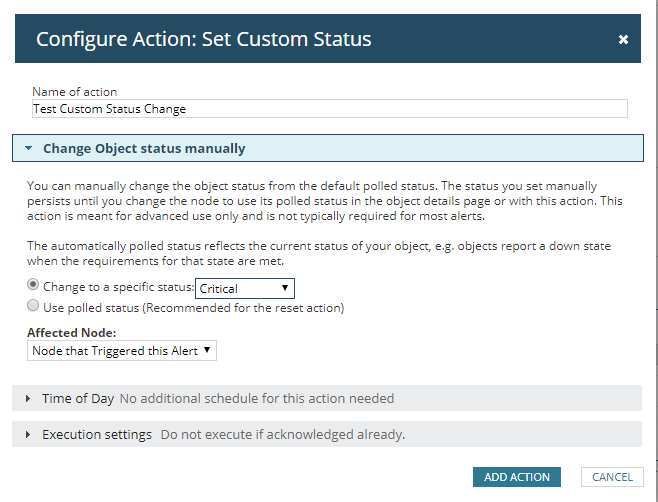The height and width of the screenshot is (502, 658).
Task: Select the Change to a specific status radio
Action: (34, 287)
